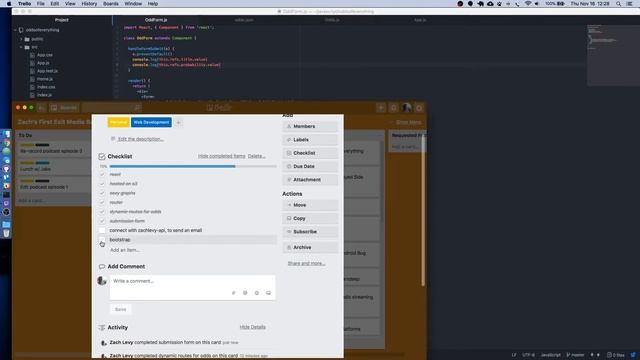Open the Trello profile avatar menu

point(406,108)
